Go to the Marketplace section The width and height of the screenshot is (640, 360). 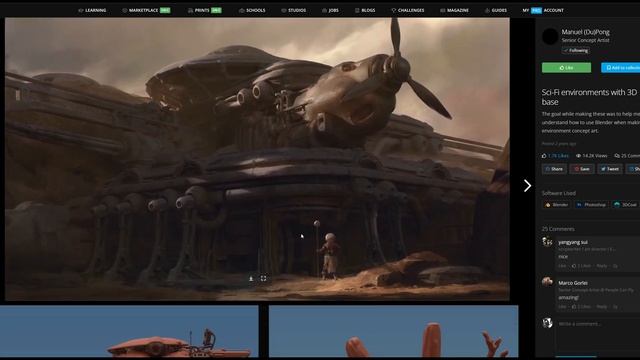pyautogui.click(x=146, y=10)
